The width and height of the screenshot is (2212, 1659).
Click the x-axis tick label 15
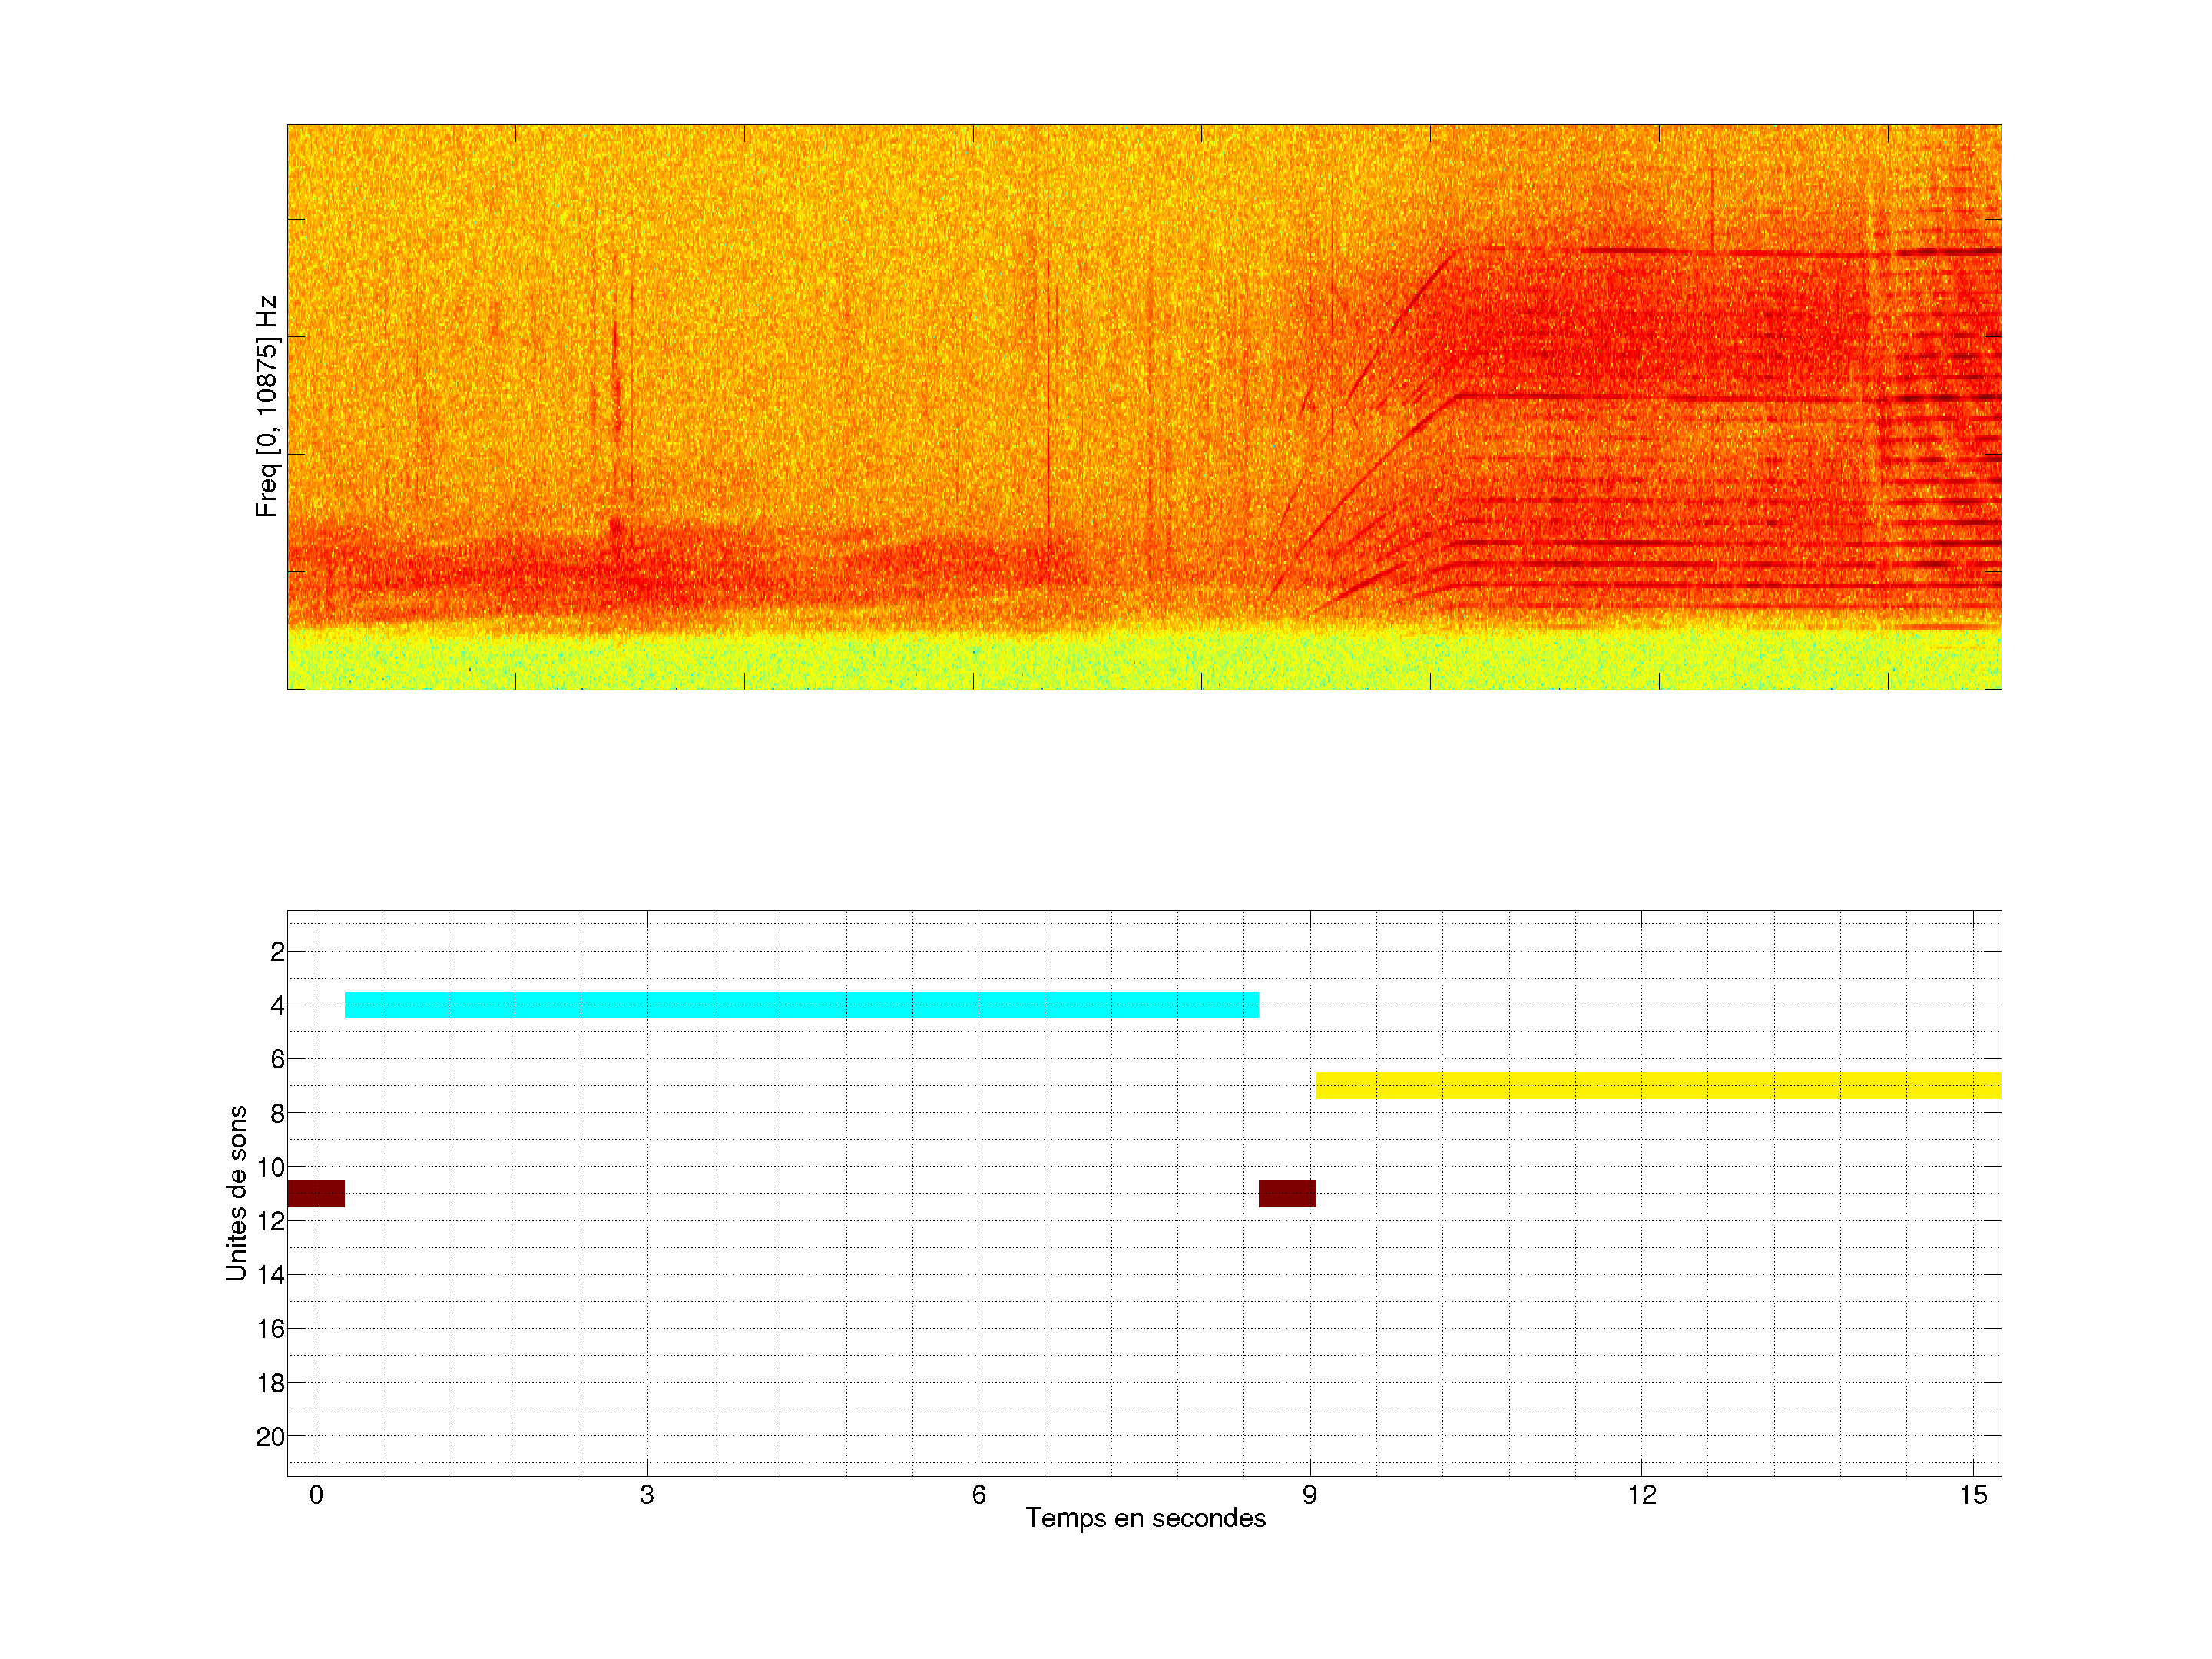click(1973, 1495)
